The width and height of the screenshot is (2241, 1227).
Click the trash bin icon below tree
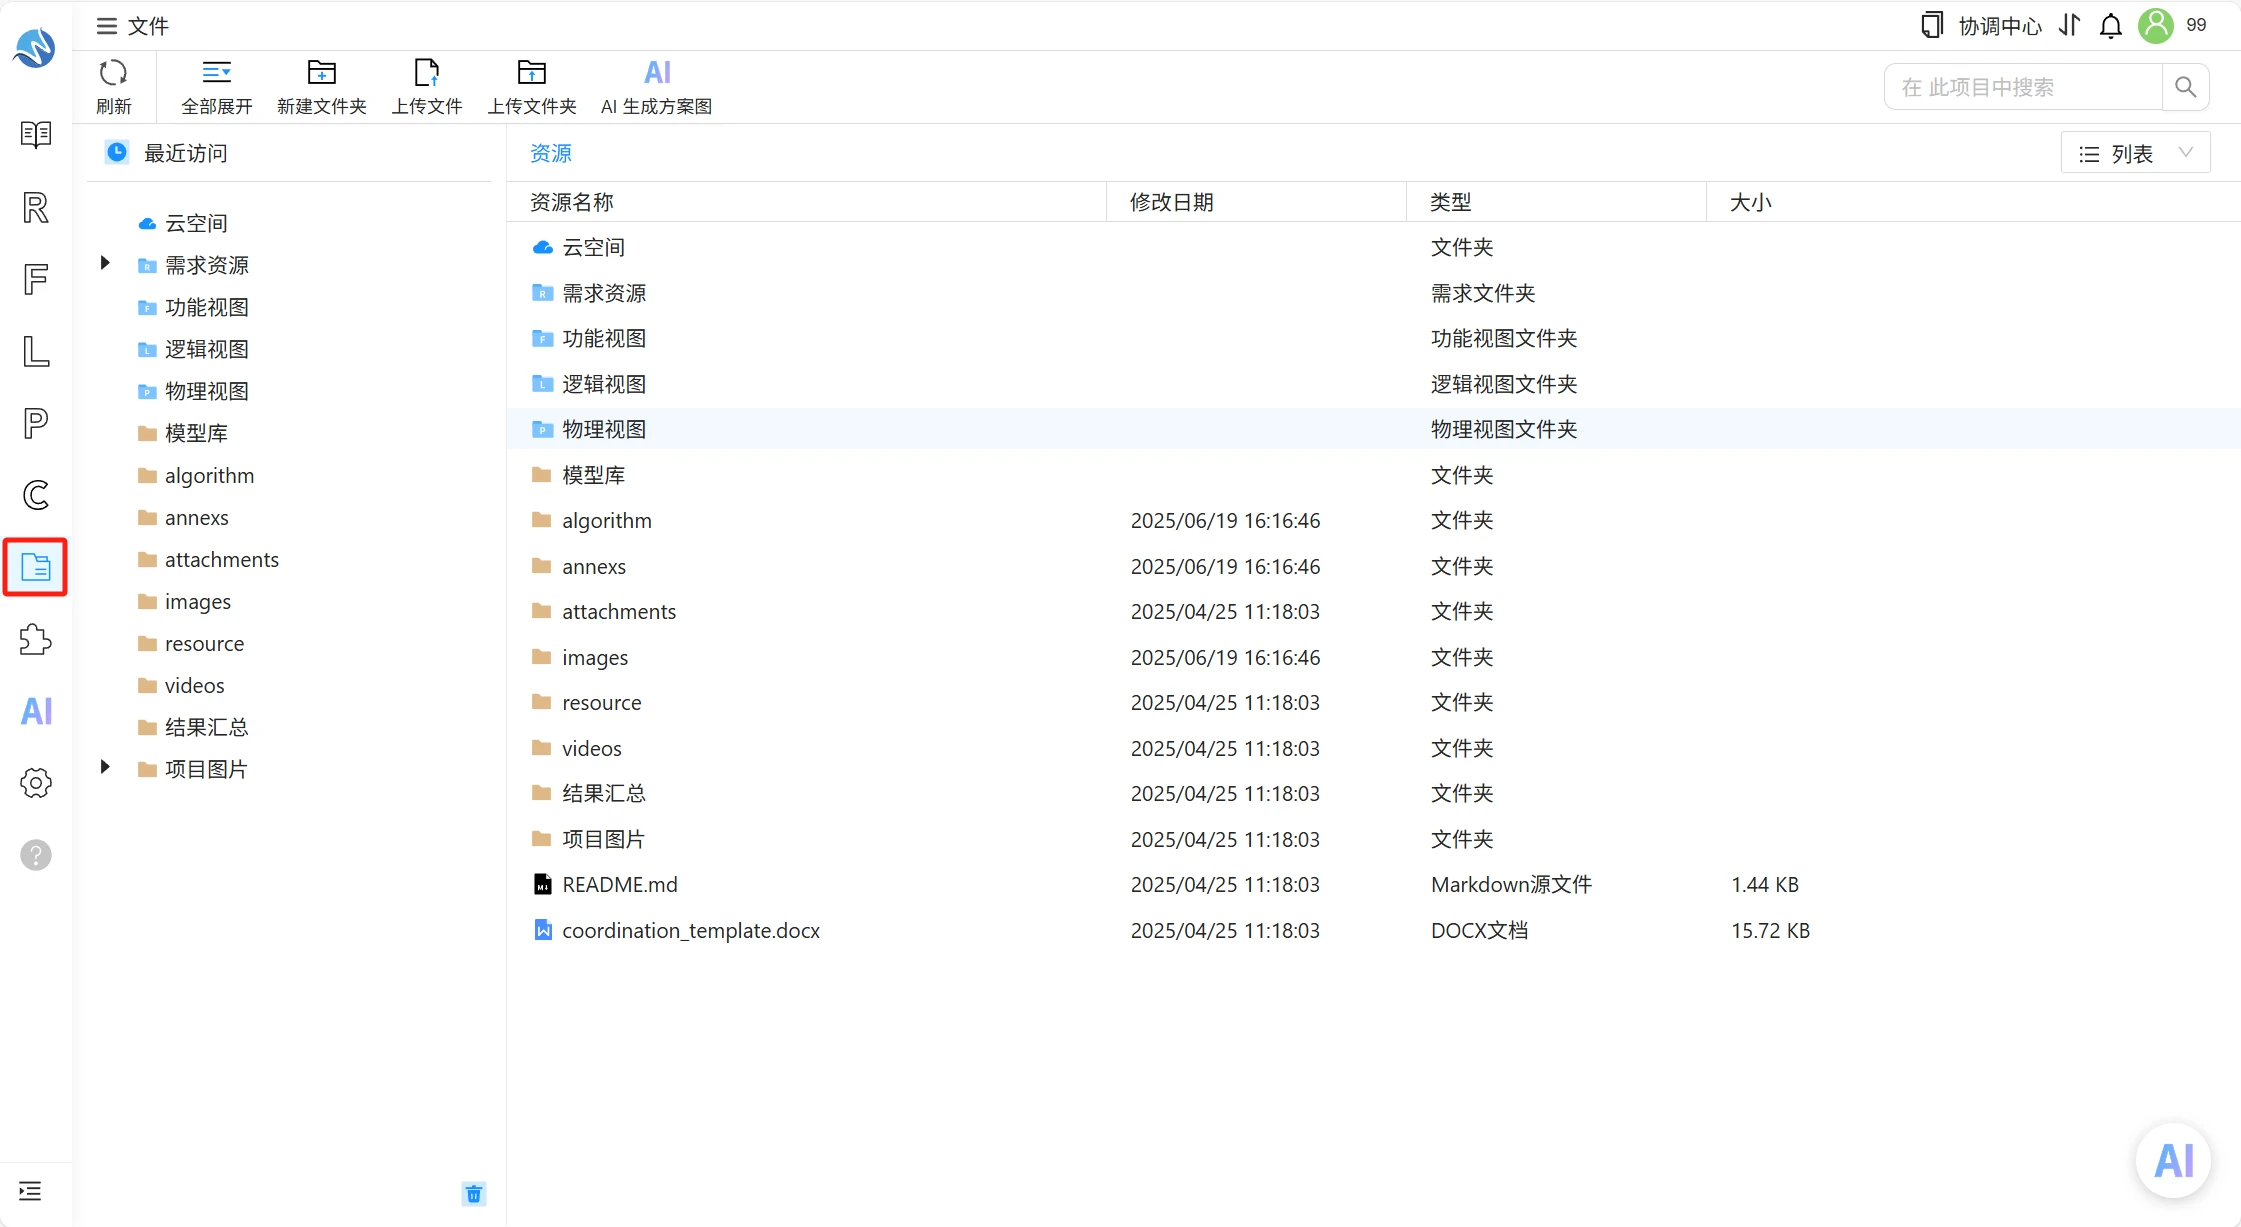pyautogui.click(x=474, y=1193)
